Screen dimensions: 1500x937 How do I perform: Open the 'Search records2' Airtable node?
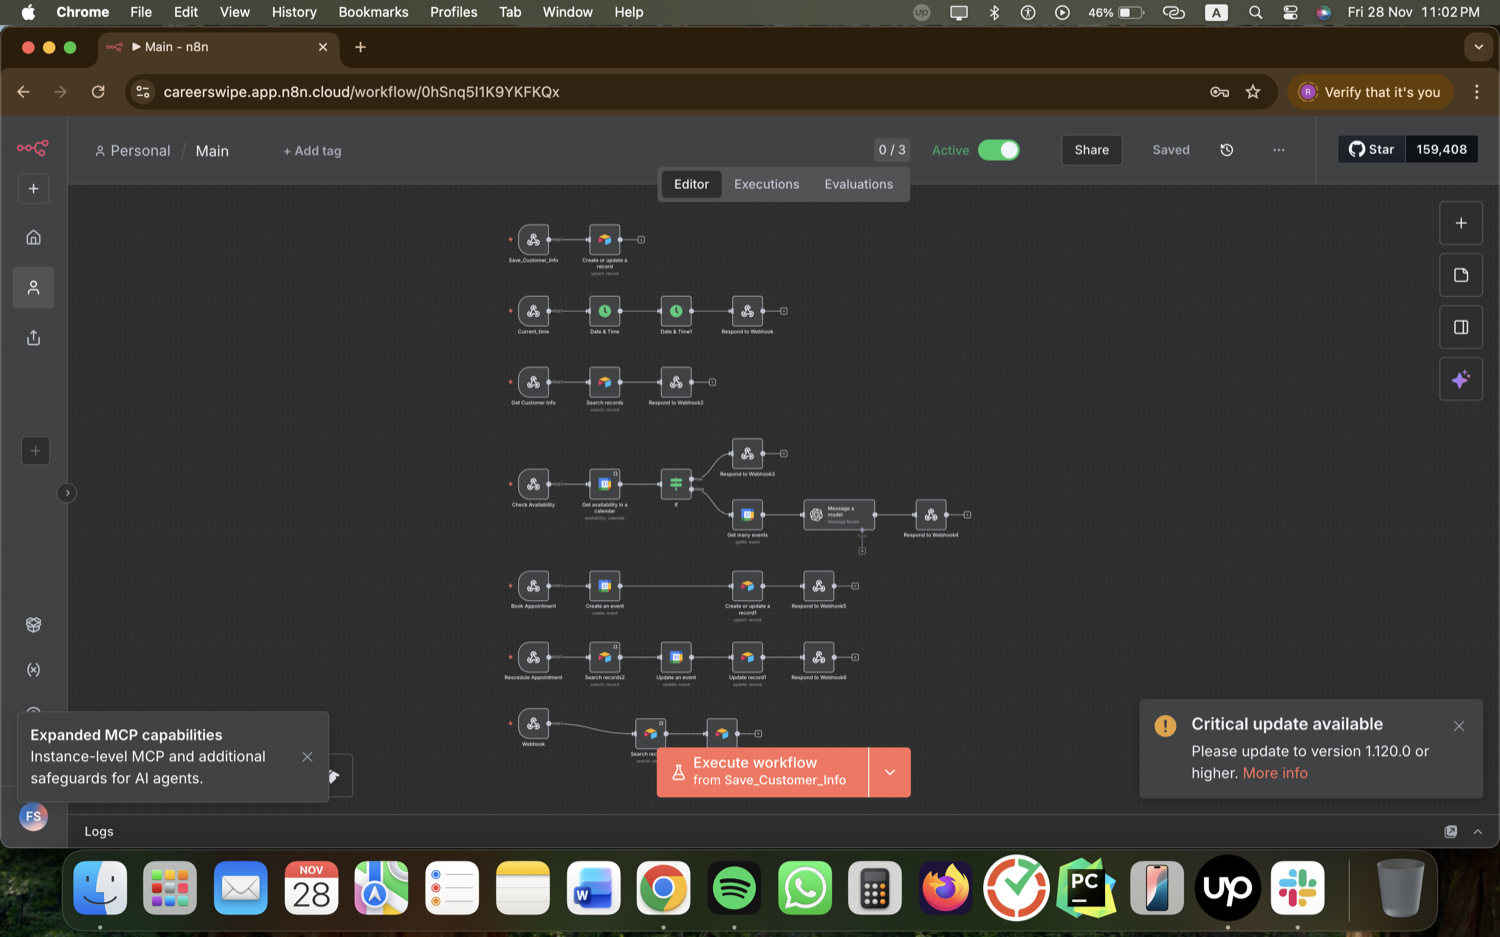(x=605, y=657)
